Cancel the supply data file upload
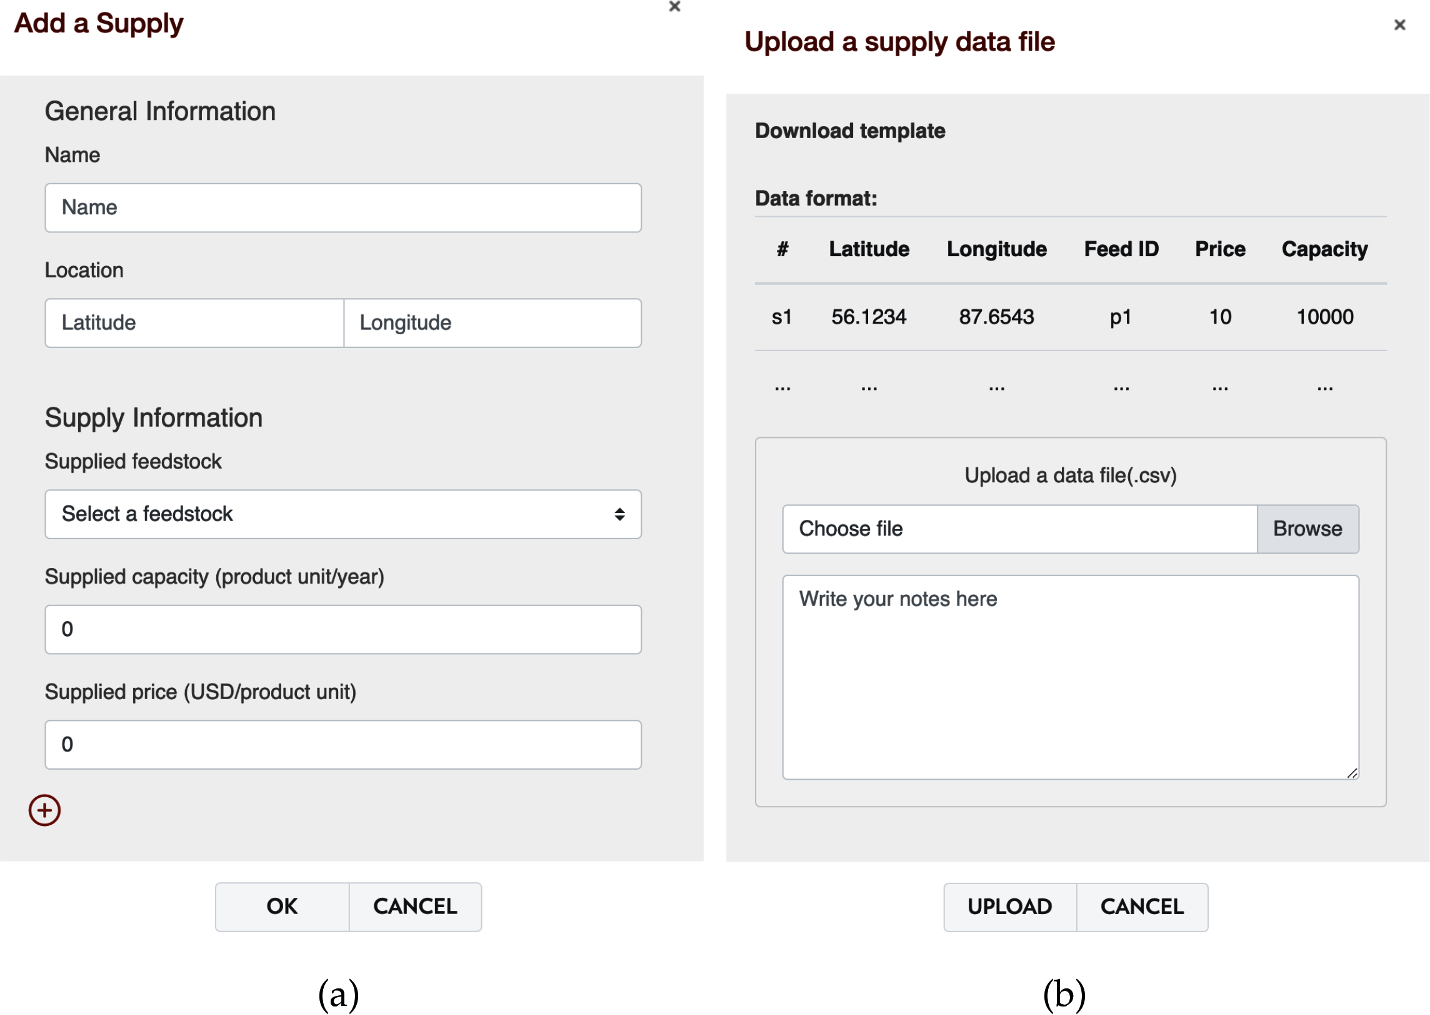 tap(1142, 907)
